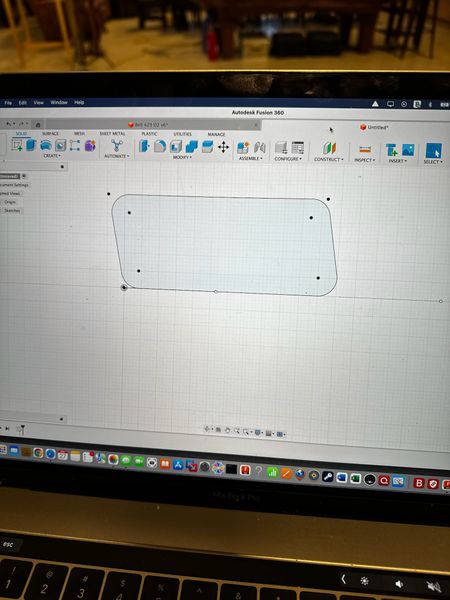The height and width of the screenshot is (600, 450).
Task: Open the App Store from the Dock
Action: coord(178,465)
